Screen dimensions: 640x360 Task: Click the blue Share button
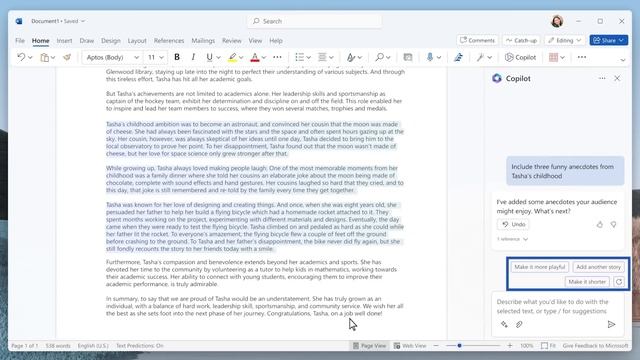(x=609, y=40)
